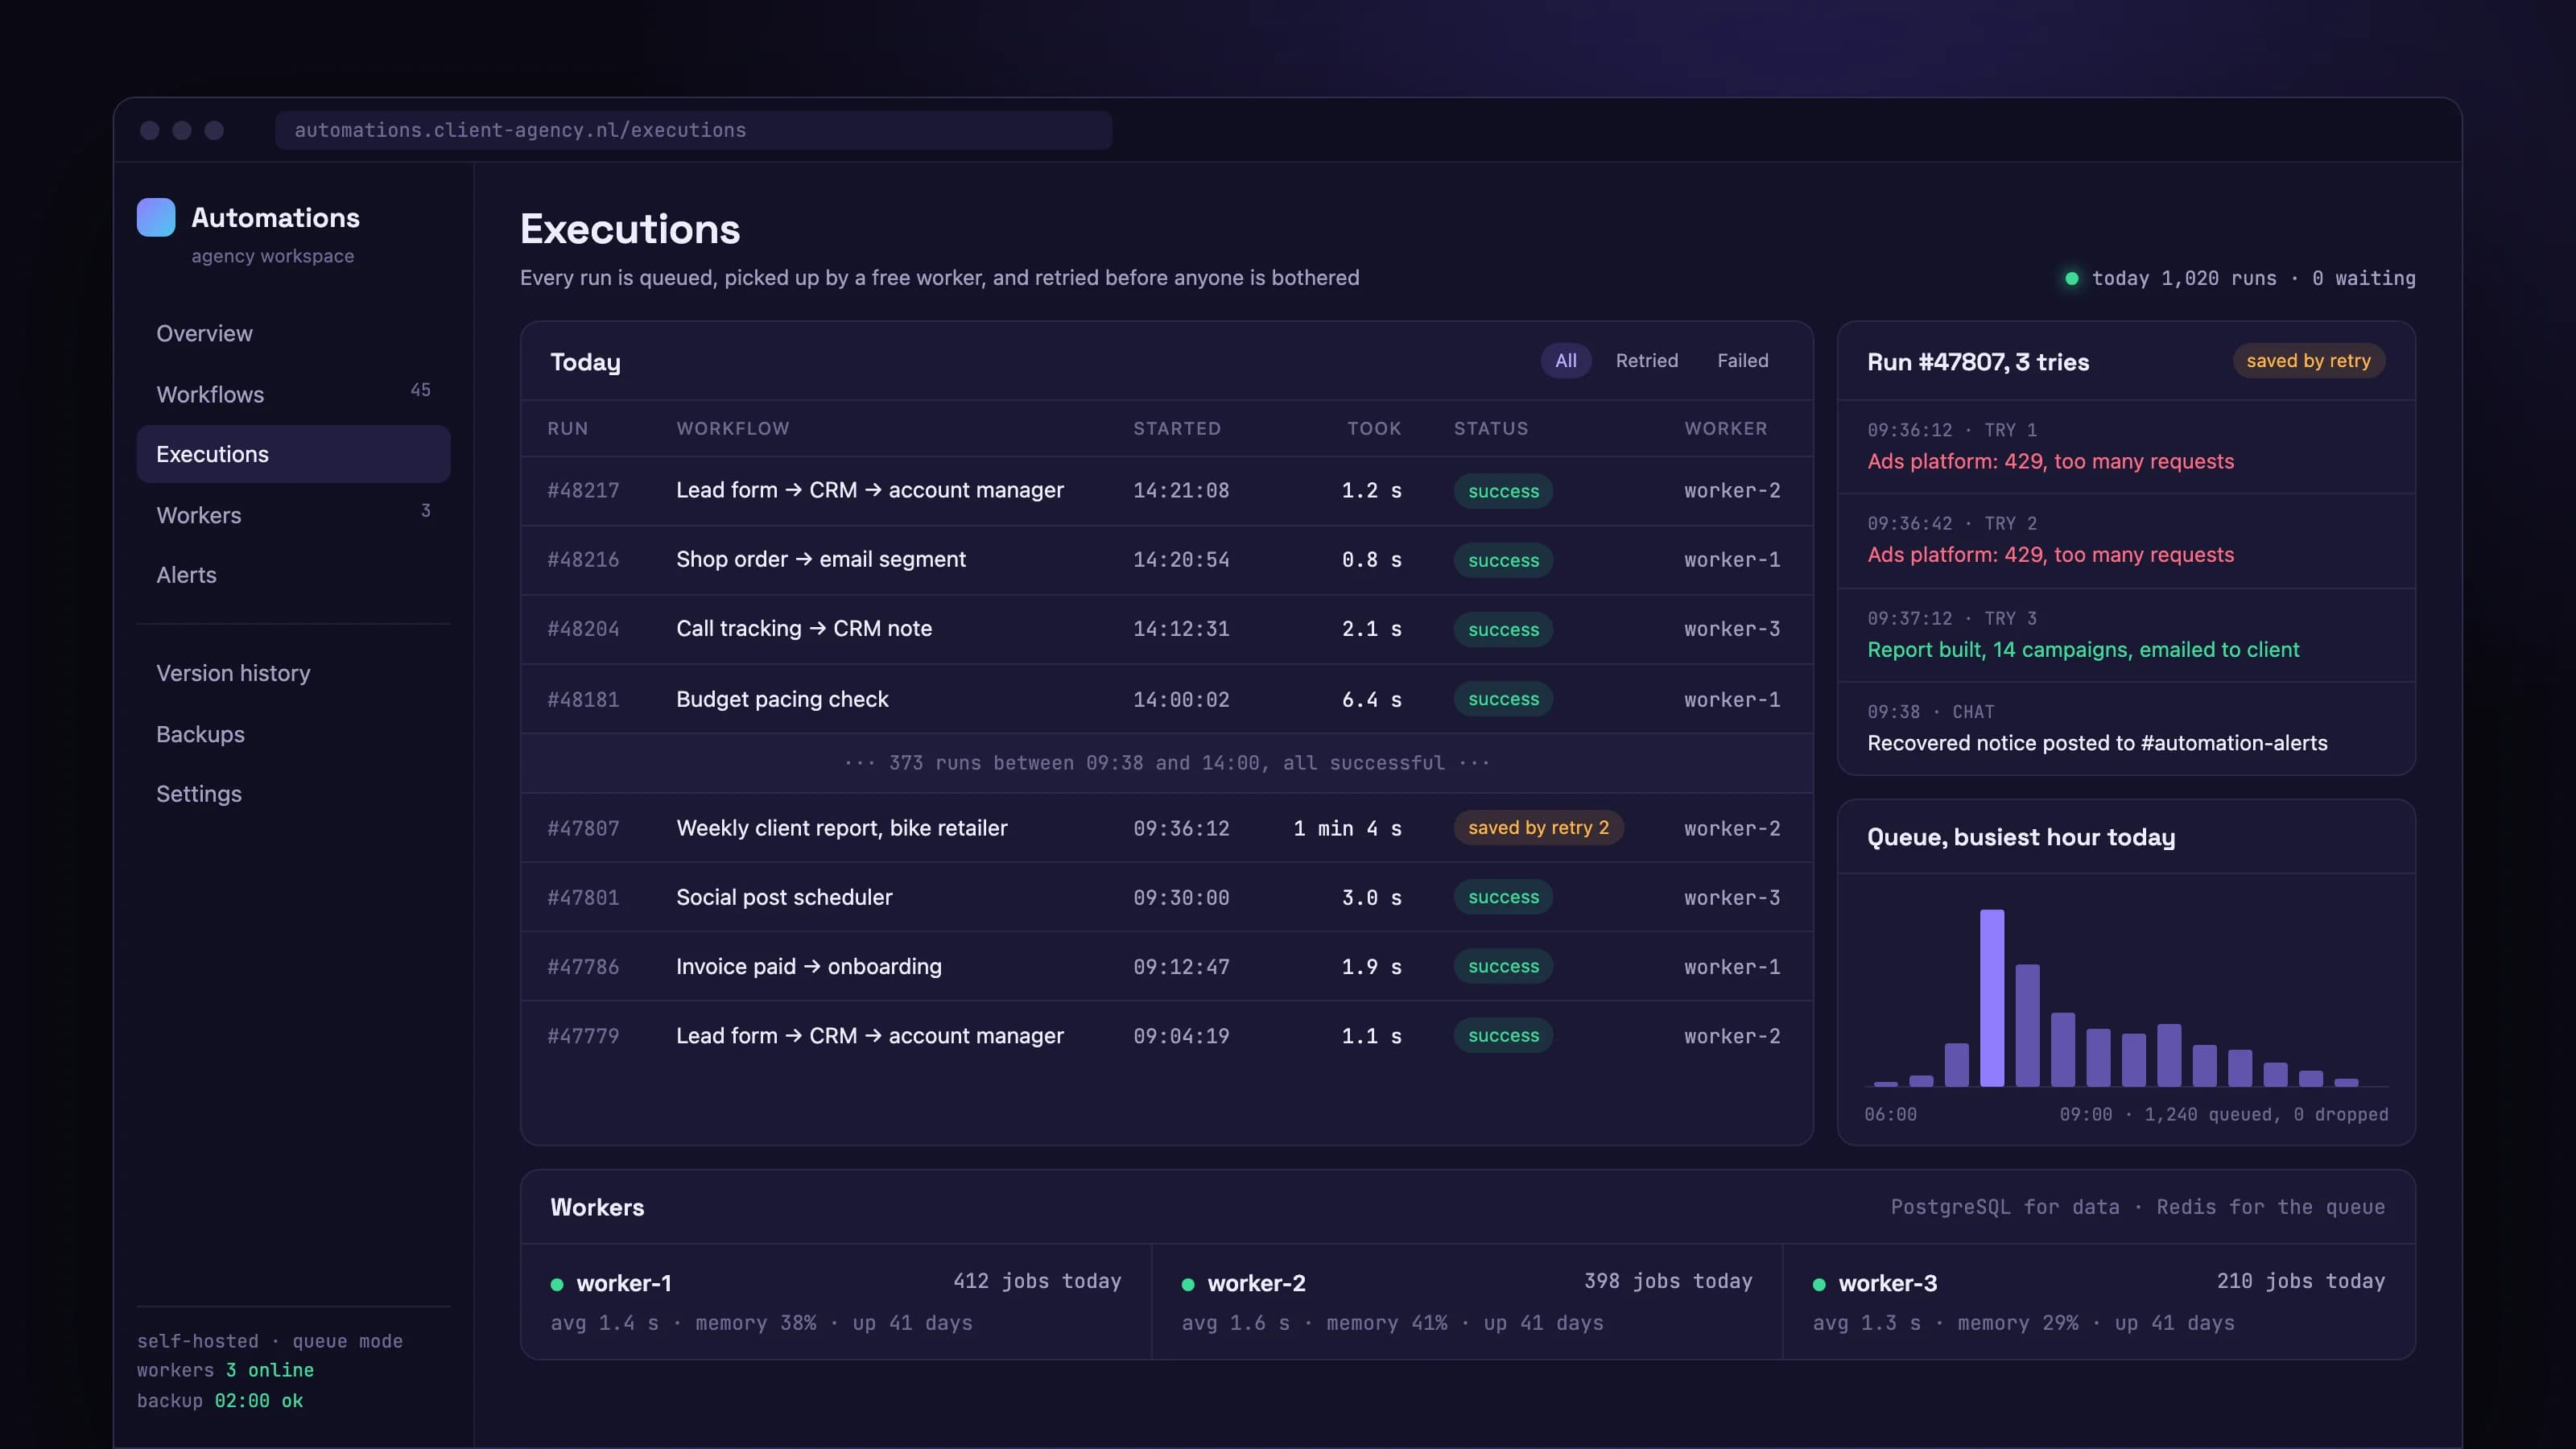Click the 'saved by retry 2' status badge

[x=1538, y=828]
